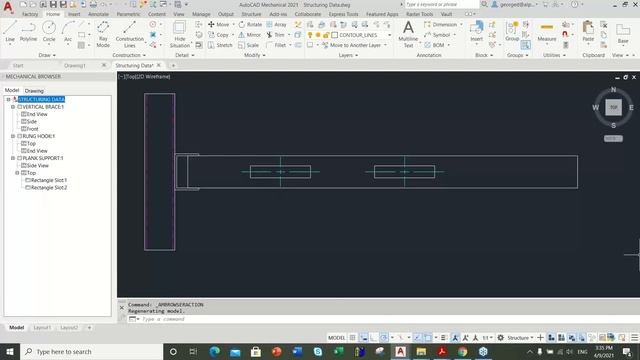This screenshot has height=360, width=640.
Task: Expand the Layers panel
Action: point(348,55)
